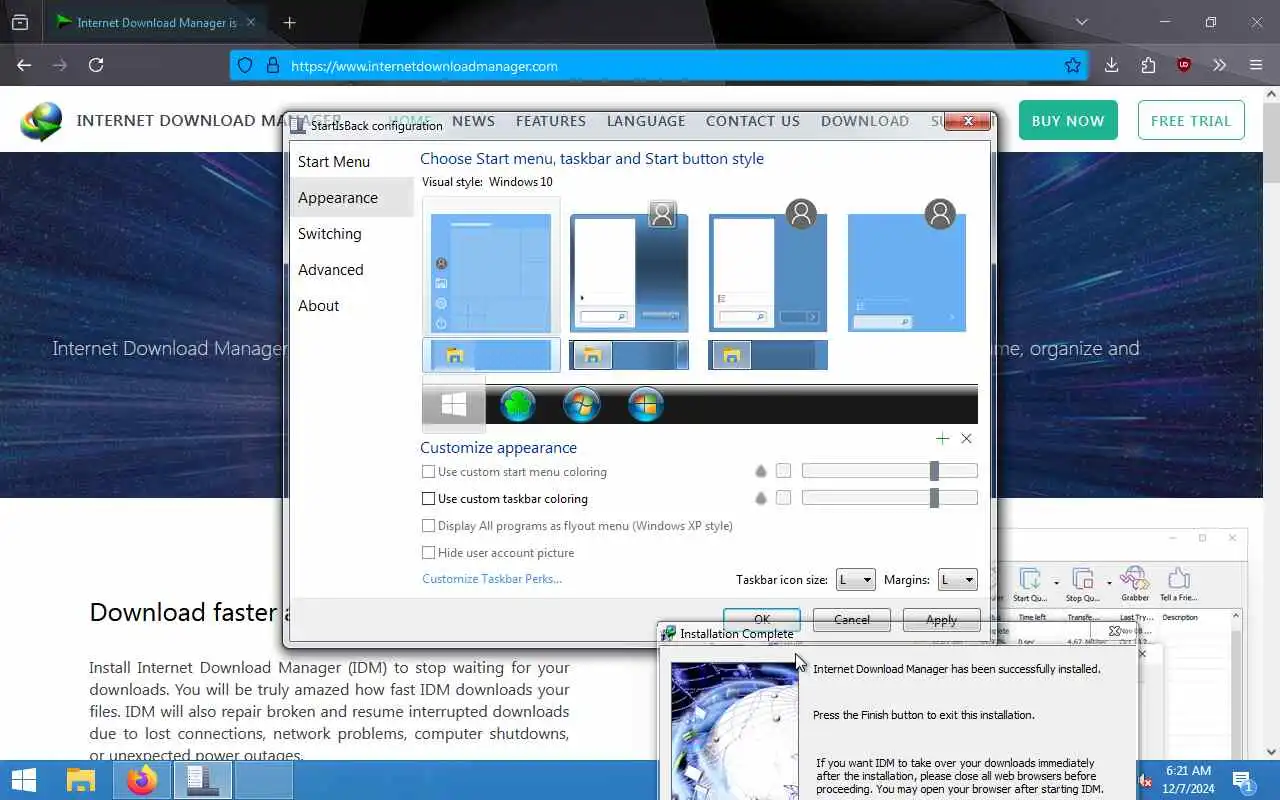The height and width of the screenshot is (800, 1280).
Task: List all open tabs dropdown in Firefox
Action: (x=1081, y=22)
